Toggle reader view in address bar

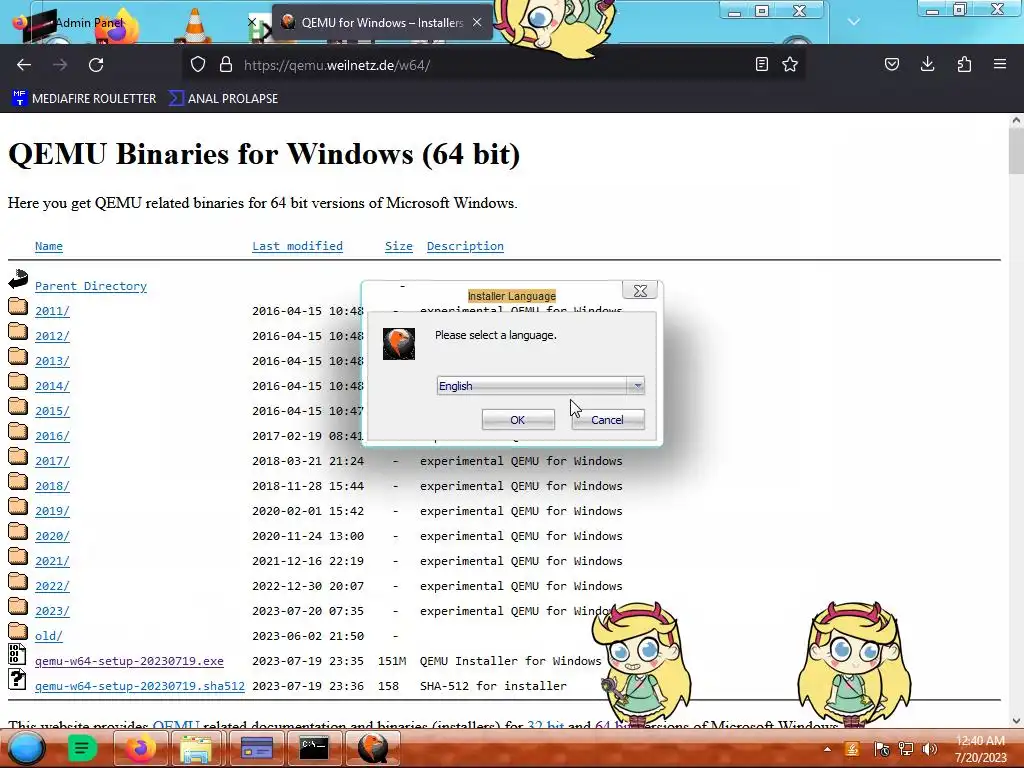(761, 64)
